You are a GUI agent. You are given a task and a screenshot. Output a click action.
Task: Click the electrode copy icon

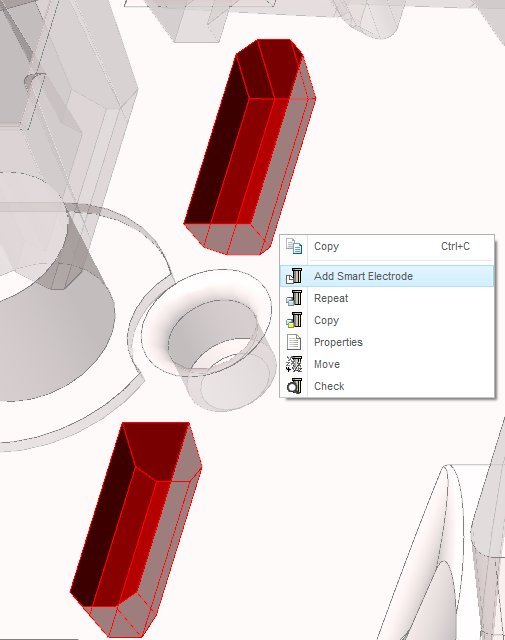(294, 320)
